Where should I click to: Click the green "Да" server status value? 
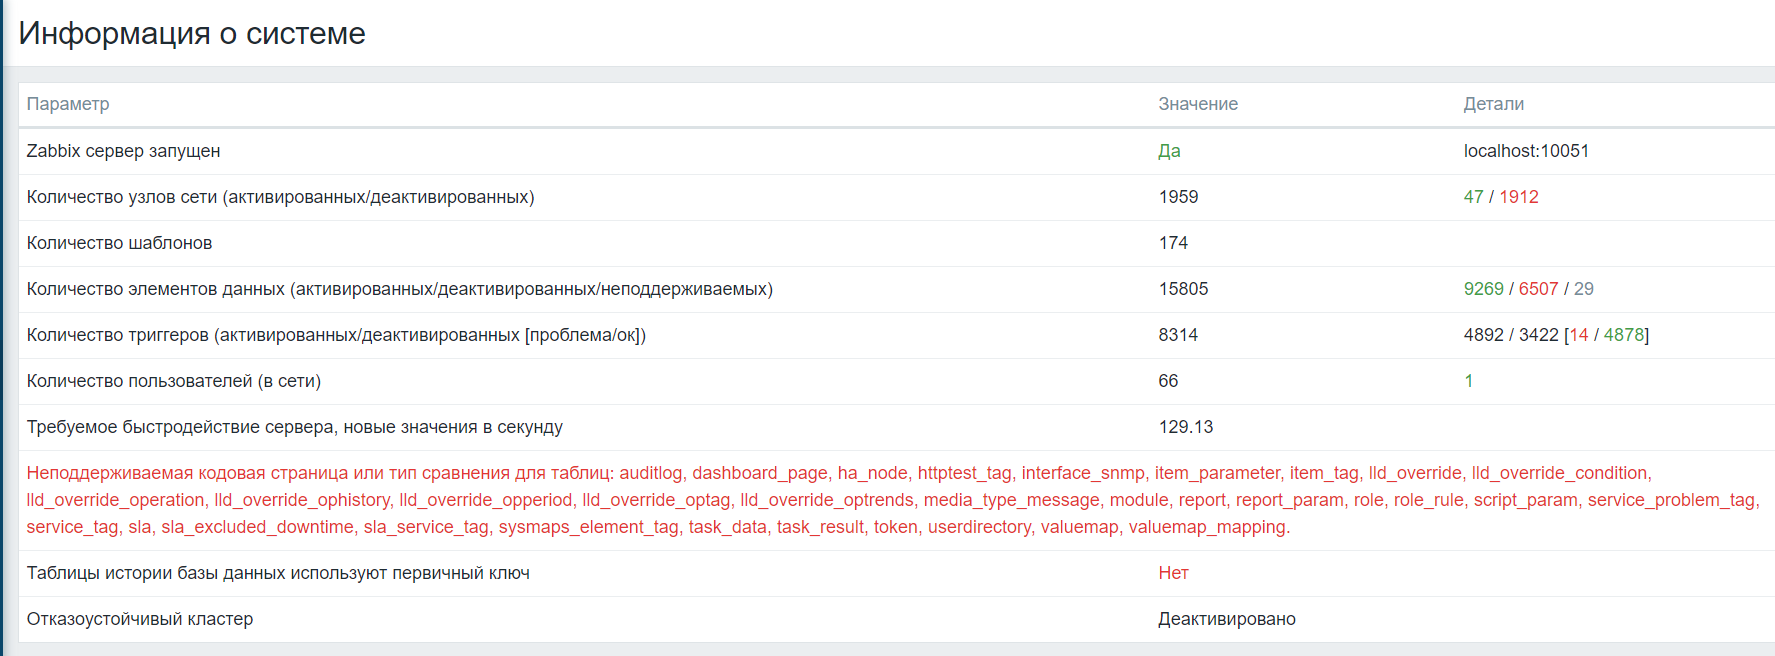(1169, 151)
